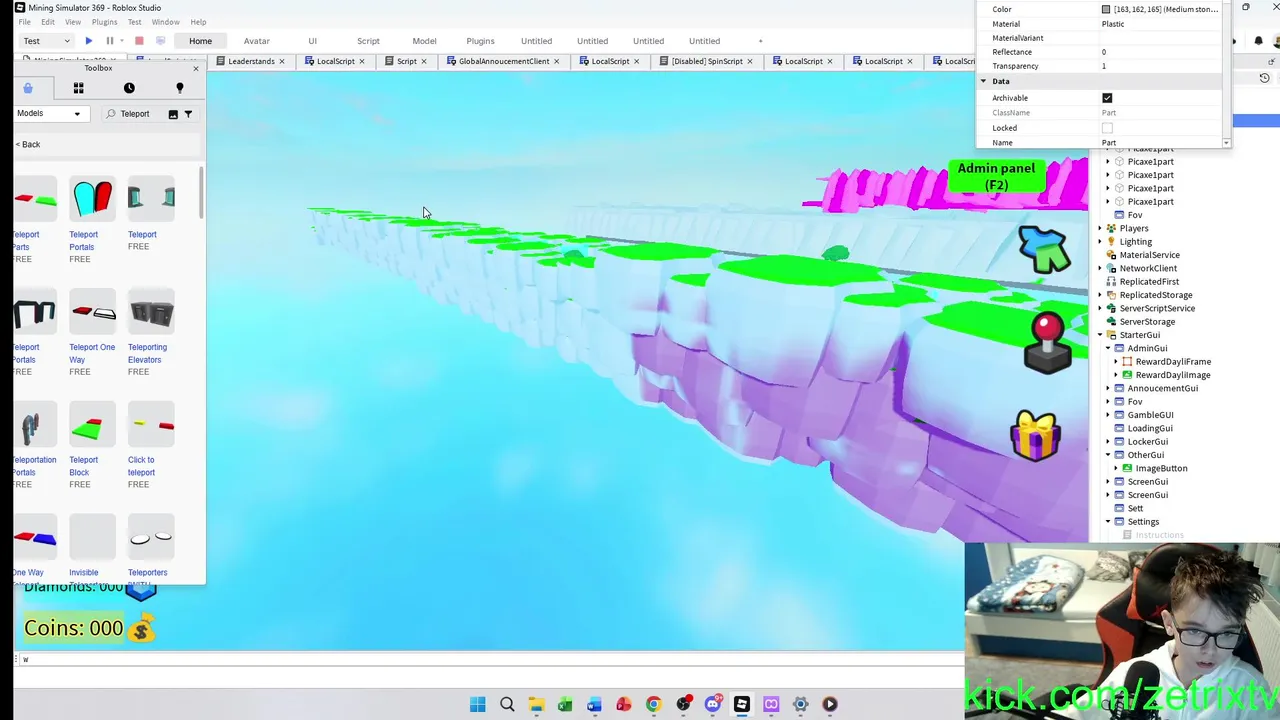The width and height of the screenshot is (1280, 720).
Task: Click the green Admin panel (F2) button
Action: [x=996, y=176]
